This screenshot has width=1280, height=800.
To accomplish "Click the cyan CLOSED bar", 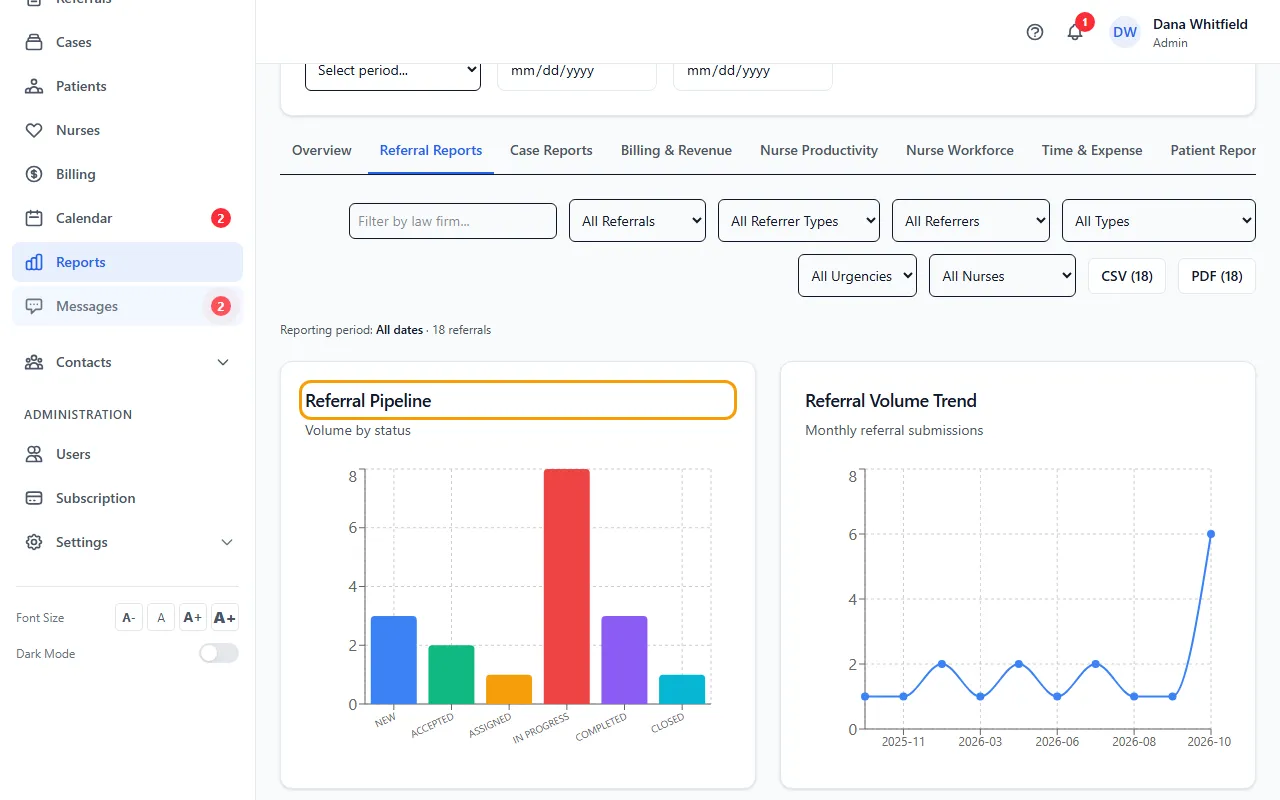I will (x=682, y=690).
